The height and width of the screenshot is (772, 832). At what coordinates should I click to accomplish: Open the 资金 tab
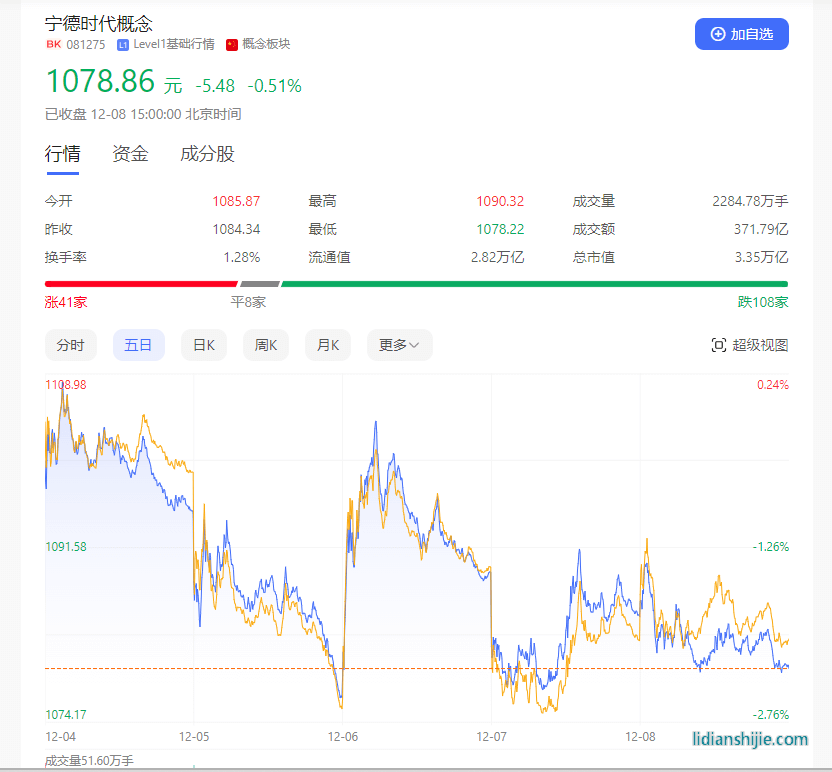[x=130, y=154]
